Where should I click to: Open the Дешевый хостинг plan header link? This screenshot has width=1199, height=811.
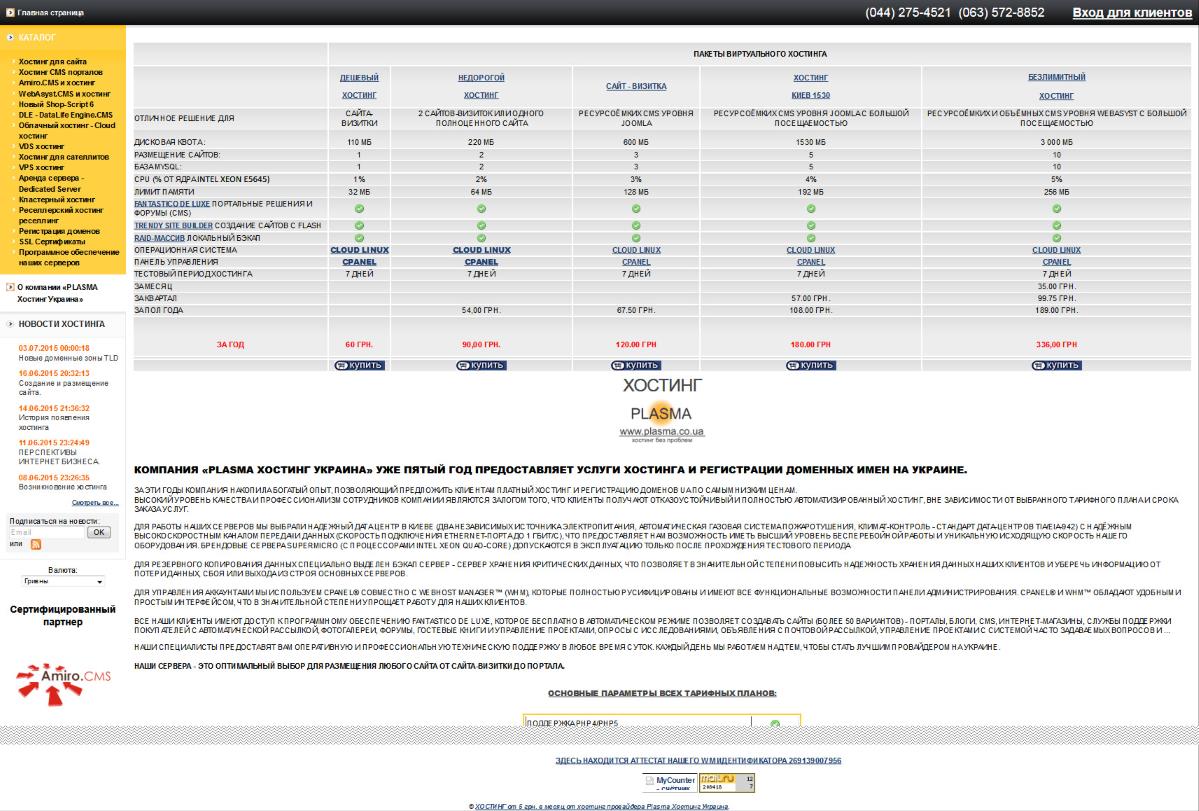359,86
